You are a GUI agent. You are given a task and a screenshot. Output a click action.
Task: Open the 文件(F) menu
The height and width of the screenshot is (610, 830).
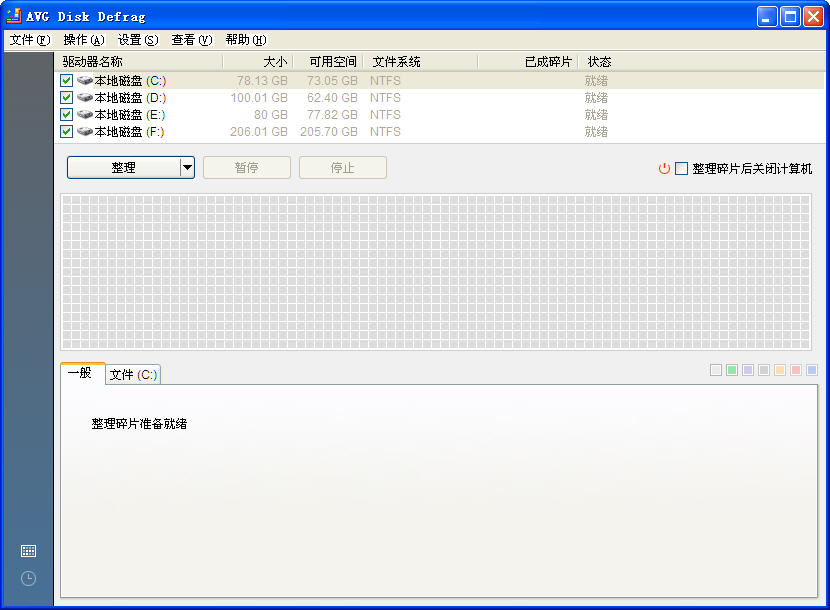30,40
